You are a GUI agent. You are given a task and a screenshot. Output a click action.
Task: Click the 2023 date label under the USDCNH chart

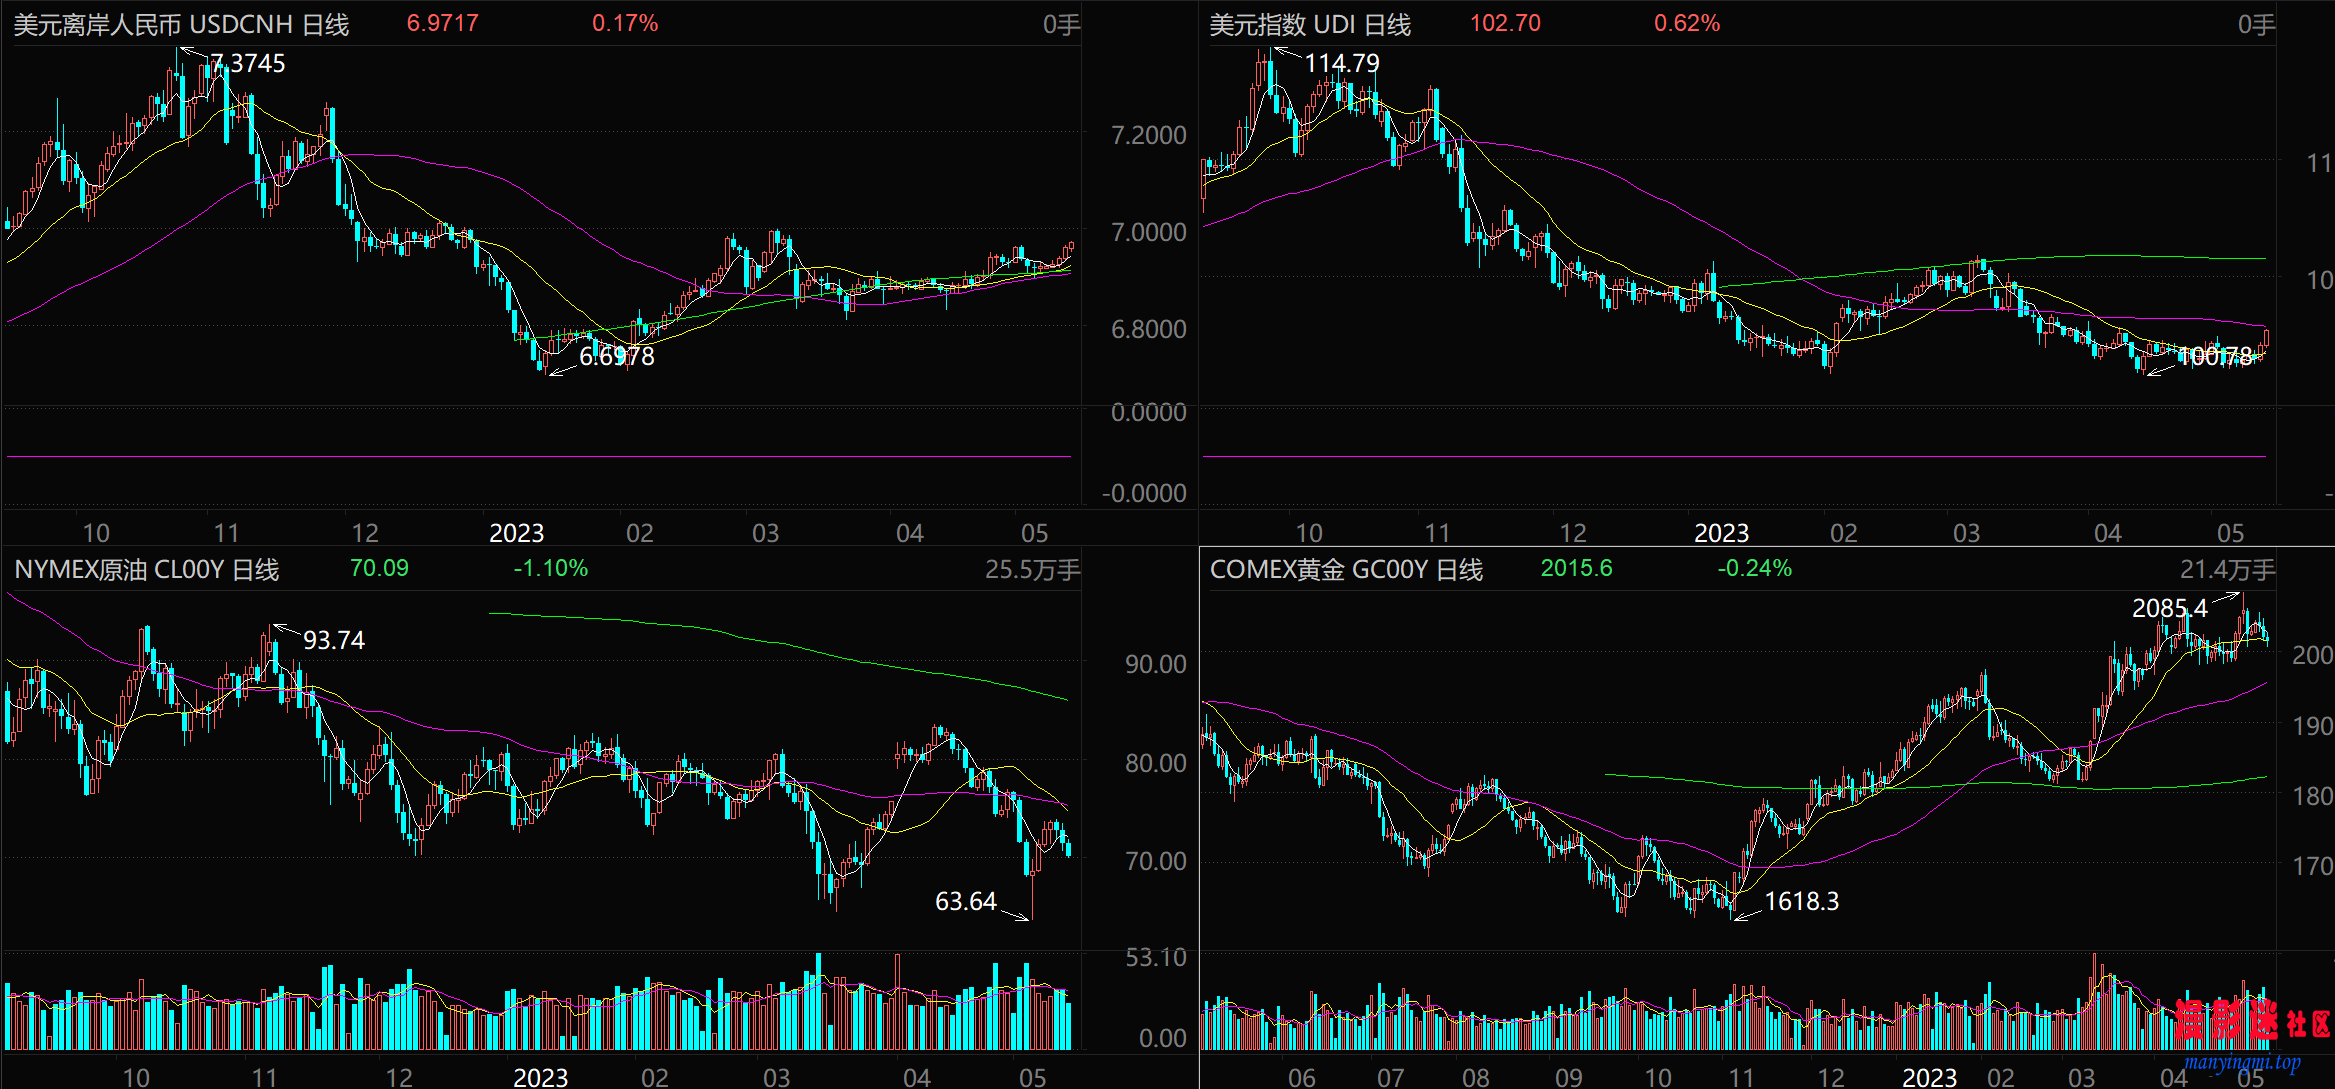click(x=517, y=533)
